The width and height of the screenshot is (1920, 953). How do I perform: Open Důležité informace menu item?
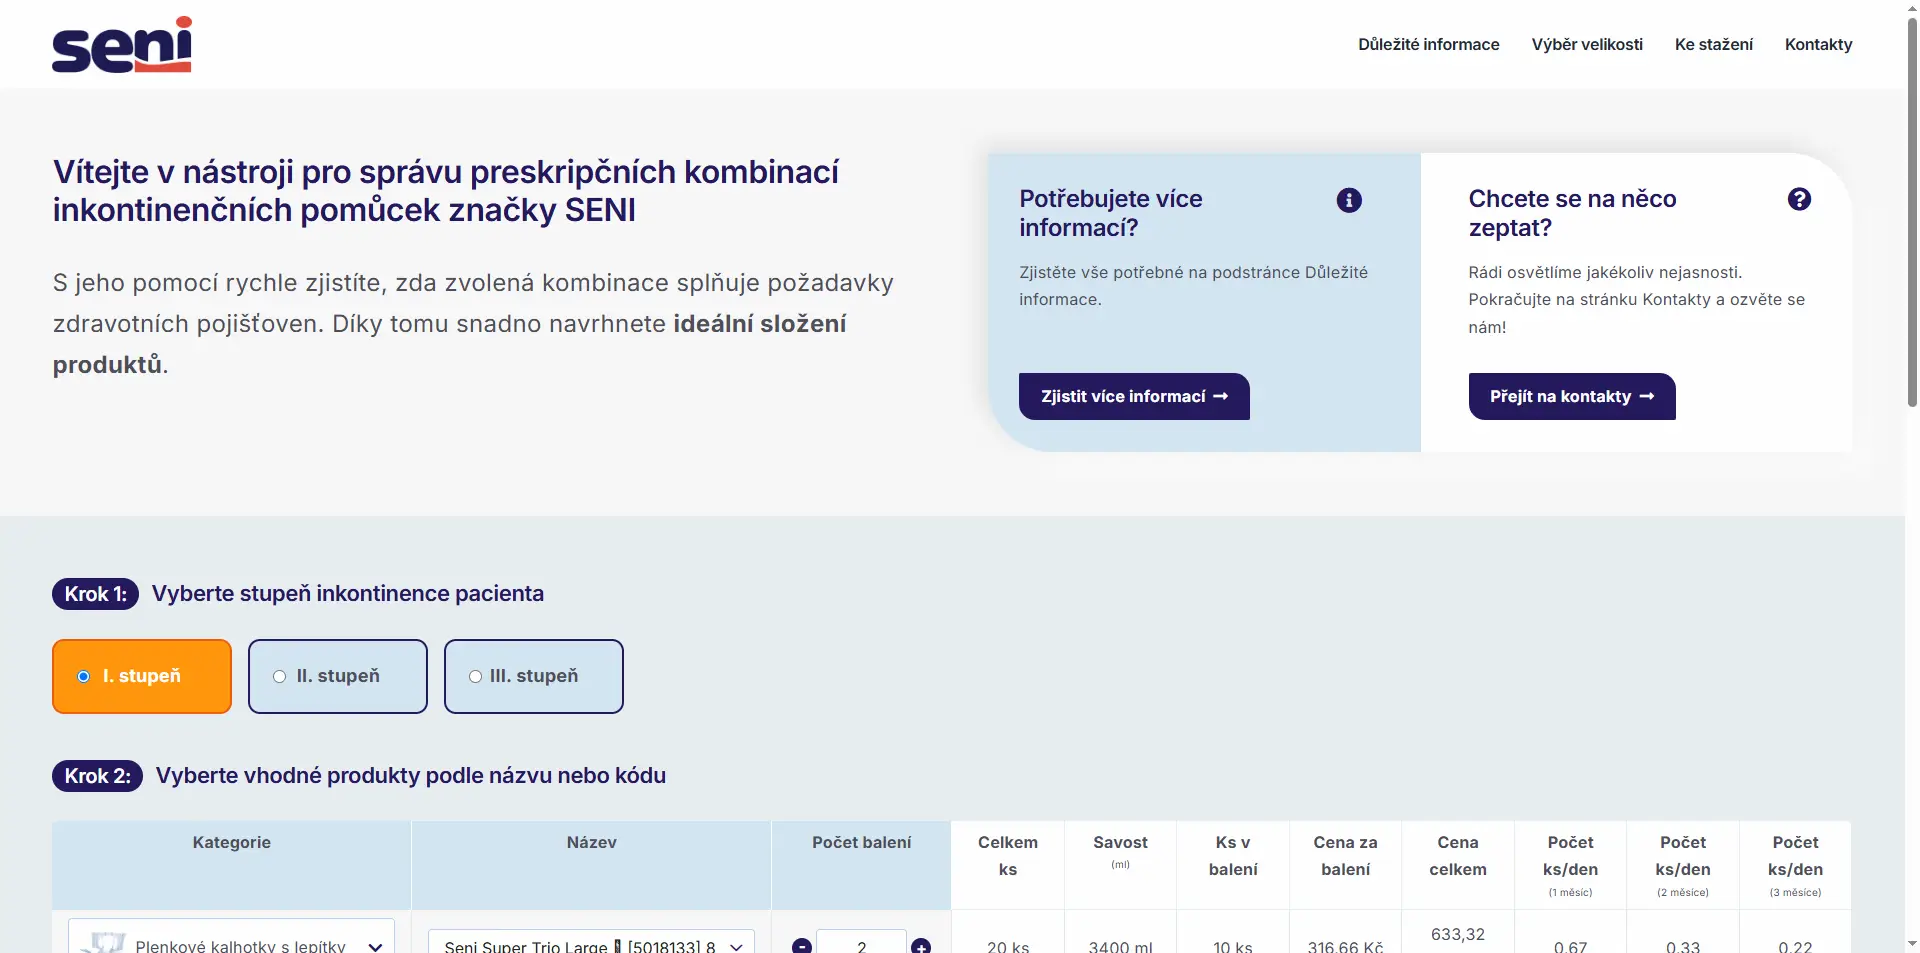[1428, 44]
